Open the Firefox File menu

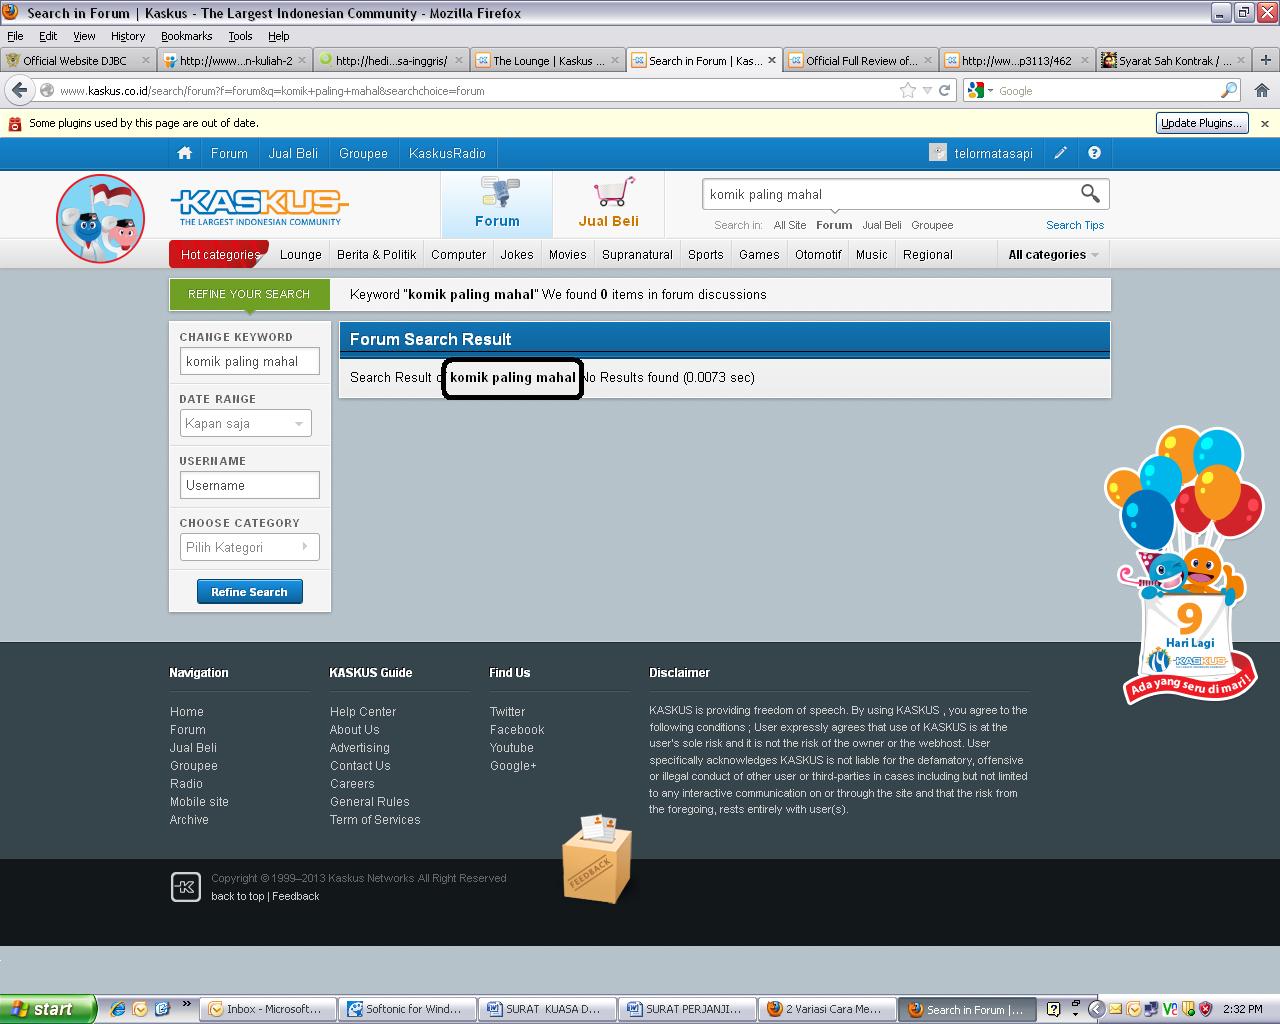[x=15, y=36]
